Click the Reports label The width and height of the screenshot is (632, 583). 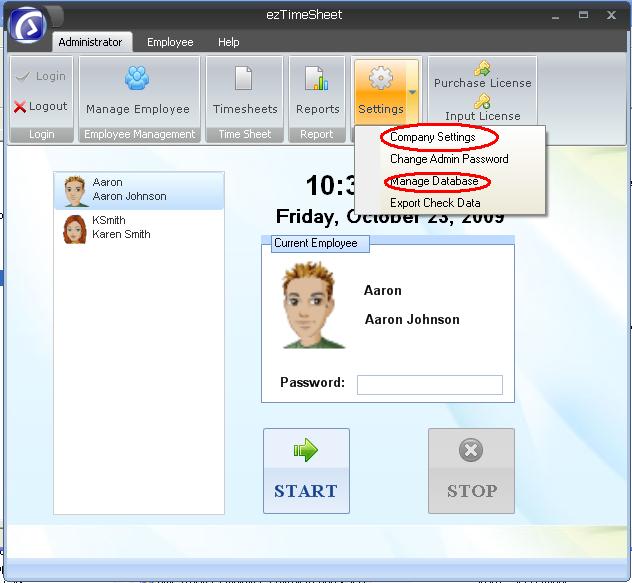(318, 109)
